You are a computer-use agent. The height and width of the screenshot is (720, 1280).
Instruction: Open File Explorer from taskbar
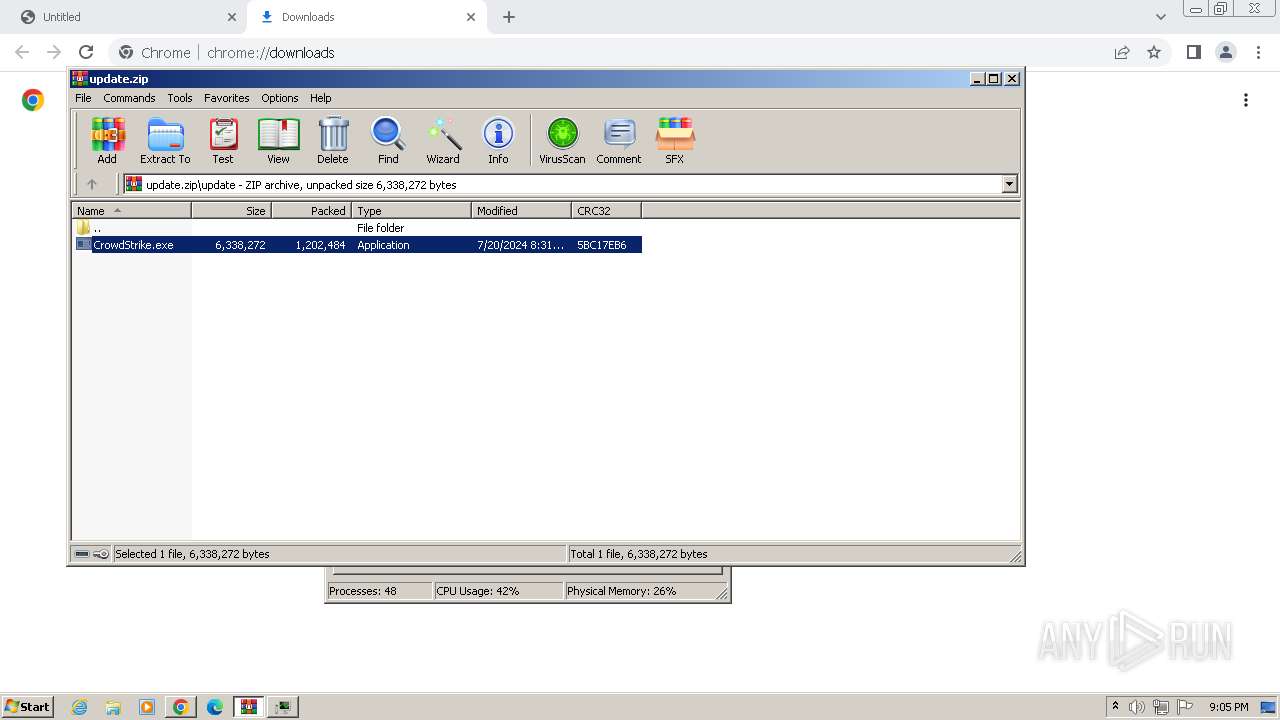[113, 707]
